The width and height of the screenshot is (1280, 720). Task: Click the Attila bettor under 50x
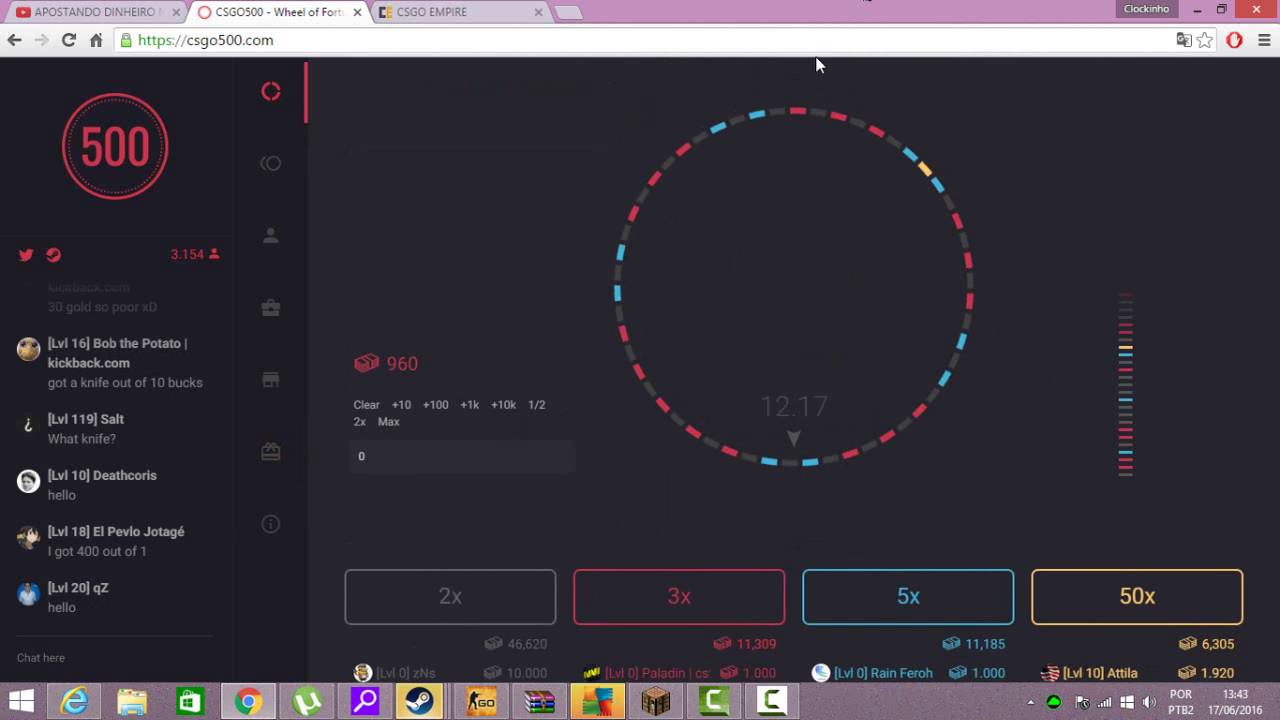point(1100,673)
